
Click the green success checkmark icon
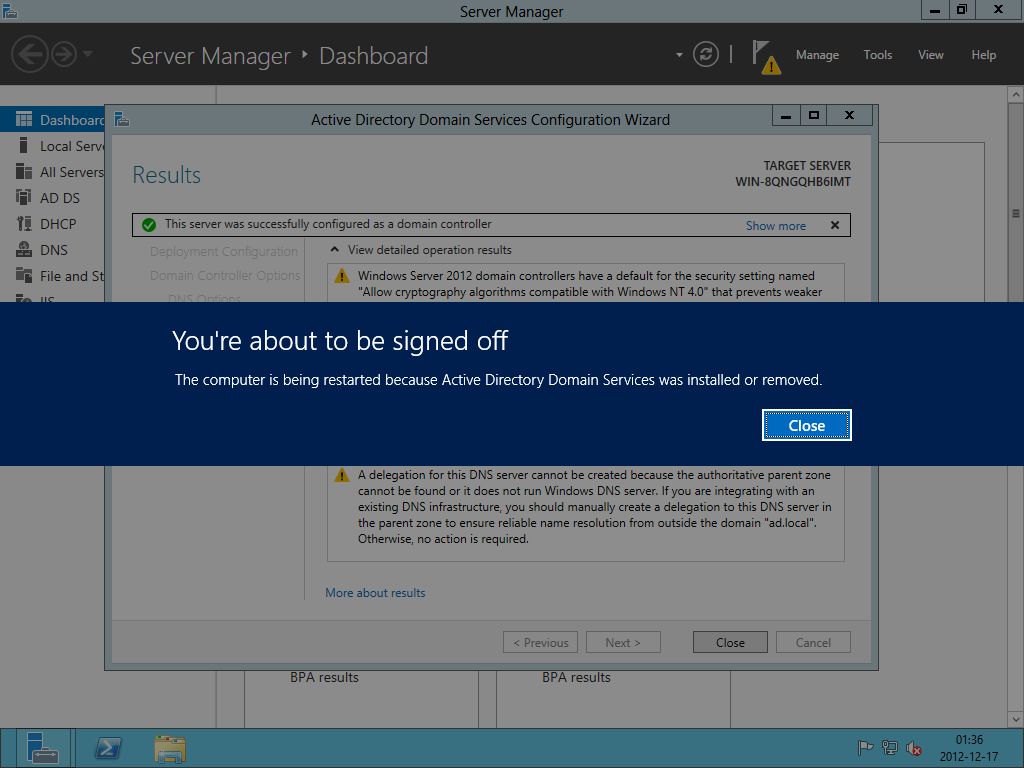[149, 225]
